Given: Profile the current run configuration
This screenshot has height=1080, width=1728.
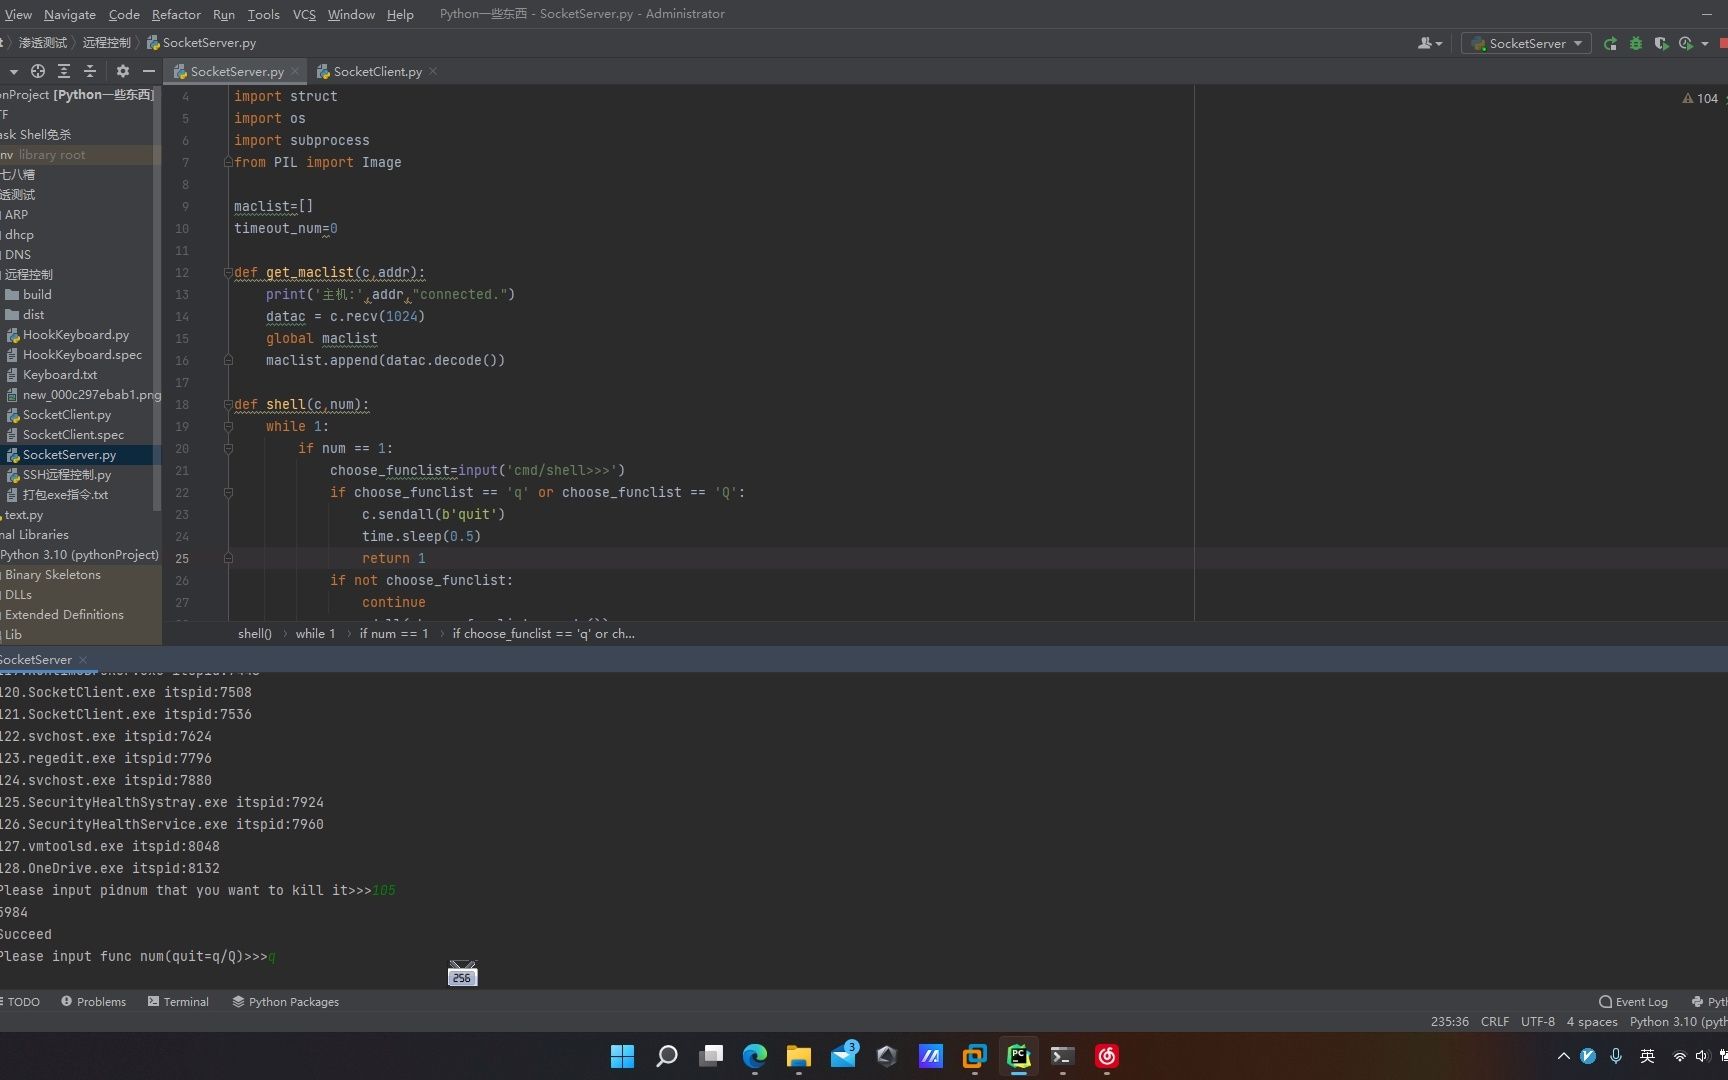Looking at the screenshot, I should pos(1687,43).
